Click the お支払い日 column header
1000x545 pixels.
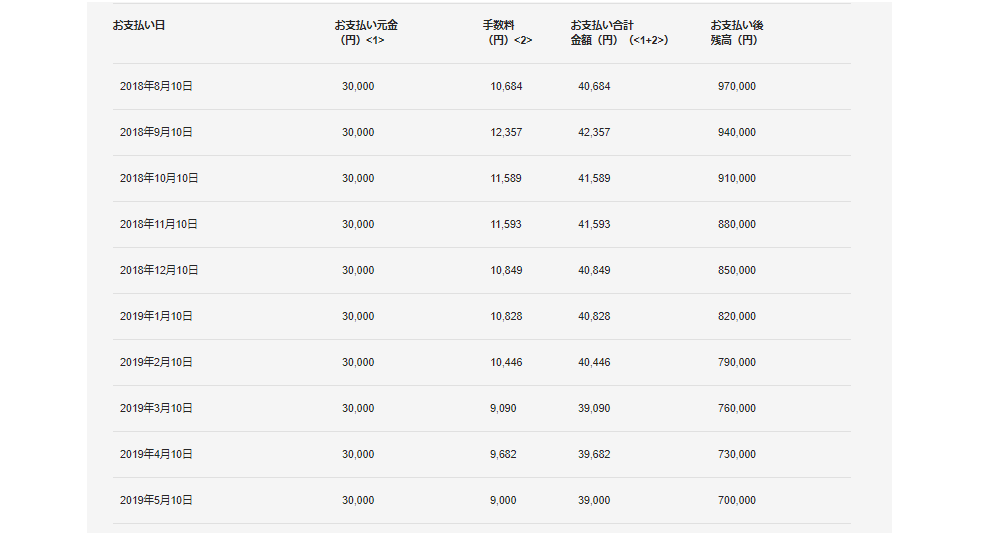(139, 25)
